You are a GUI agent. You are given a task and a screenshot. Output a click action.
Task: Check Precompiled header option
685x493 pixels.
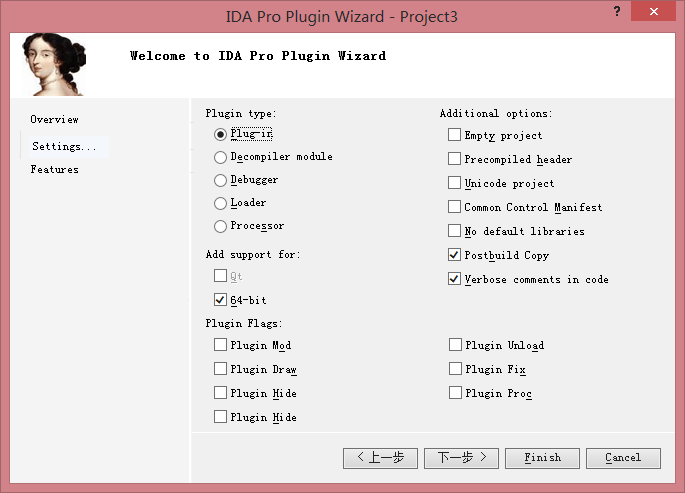coord(455,159)
